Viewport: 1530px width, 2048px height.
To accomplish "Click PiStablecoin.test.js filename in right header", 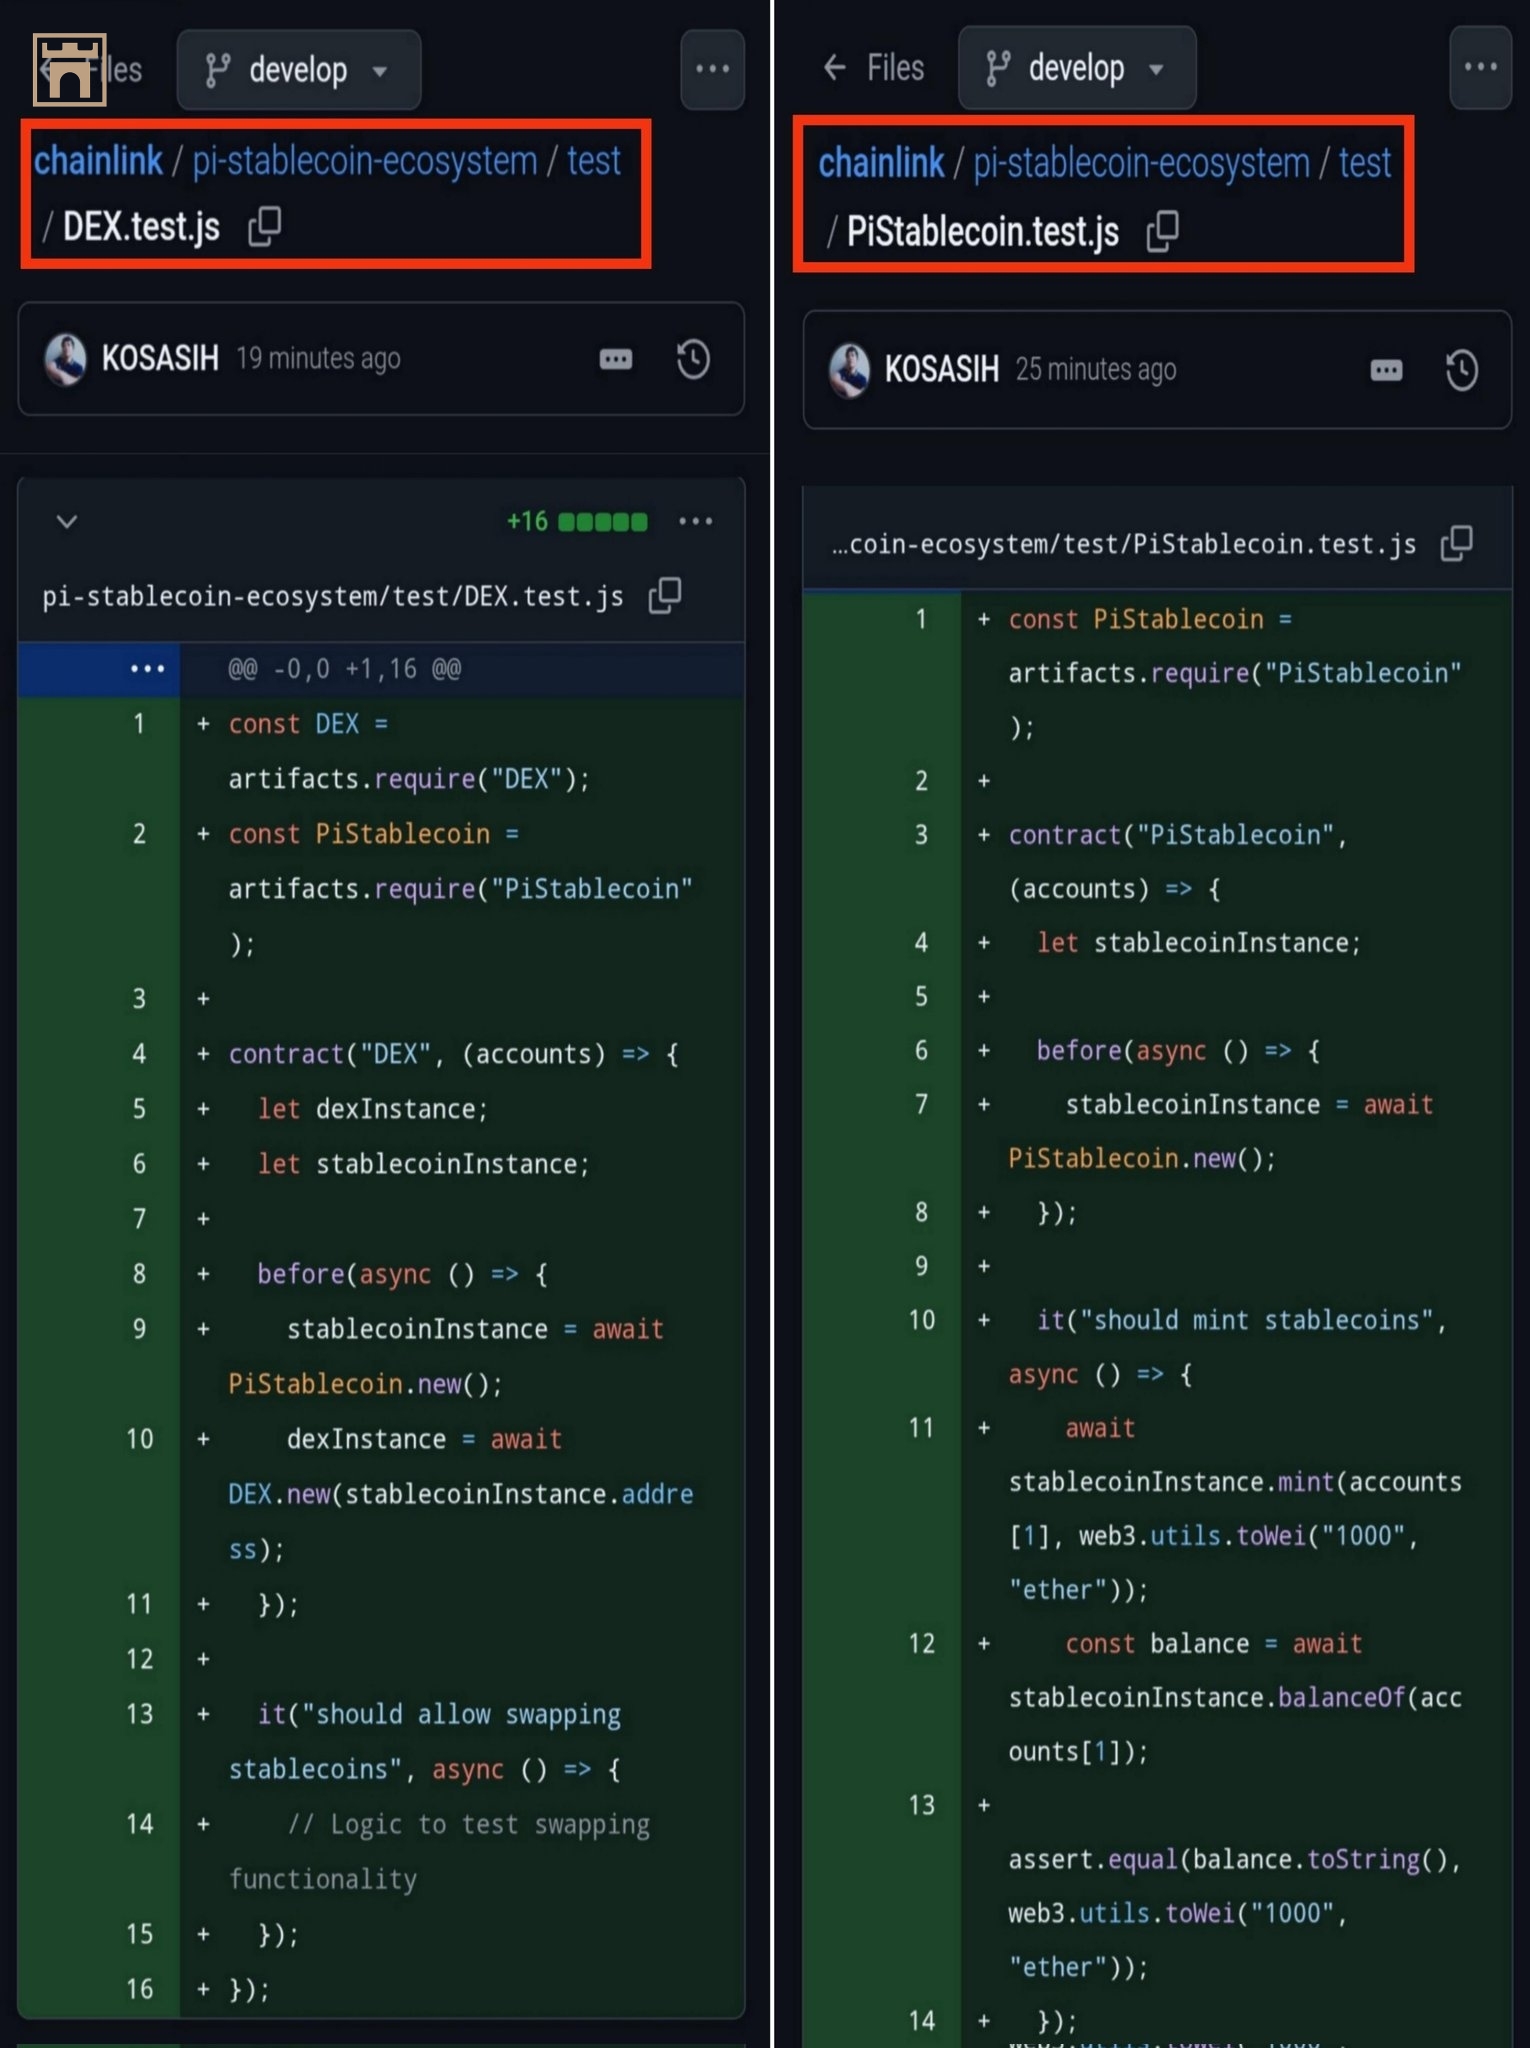I will (x=983, y=231).
